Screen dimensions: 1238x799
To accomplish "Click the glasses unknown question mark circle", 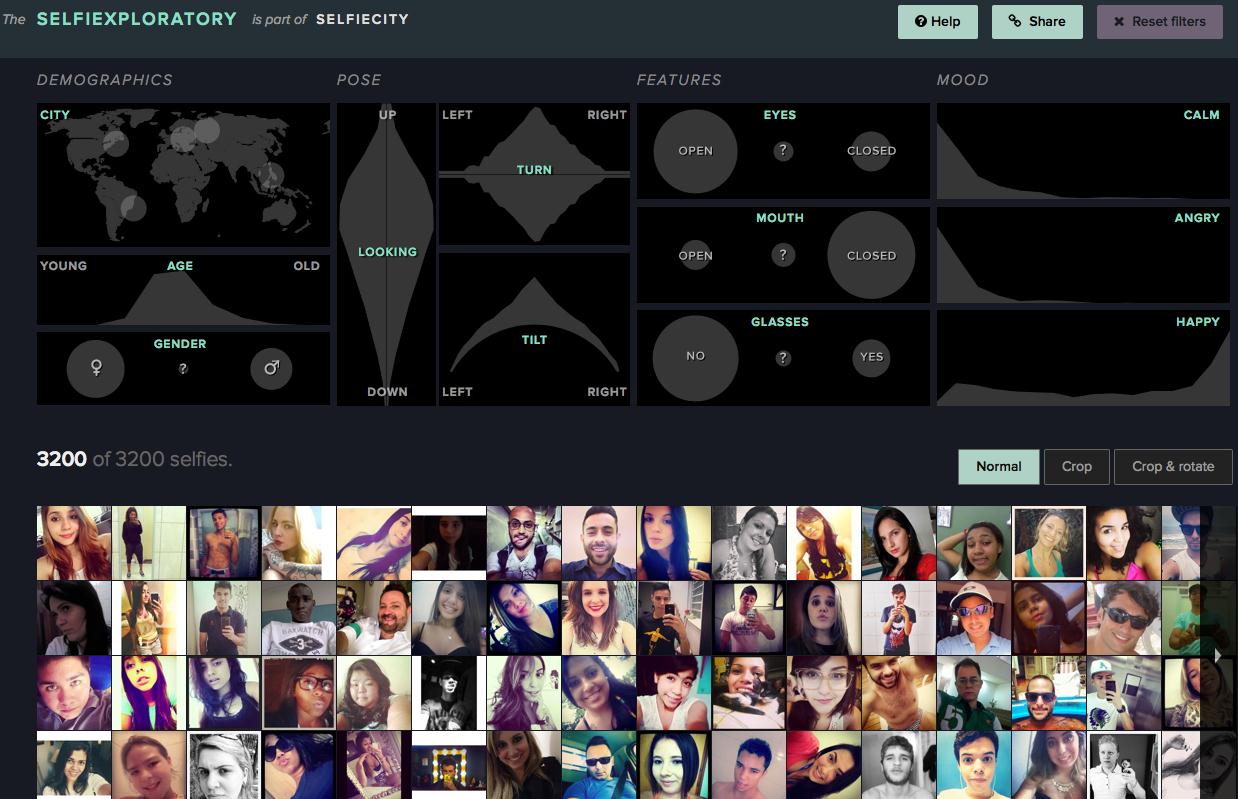I will pos(783,358).
